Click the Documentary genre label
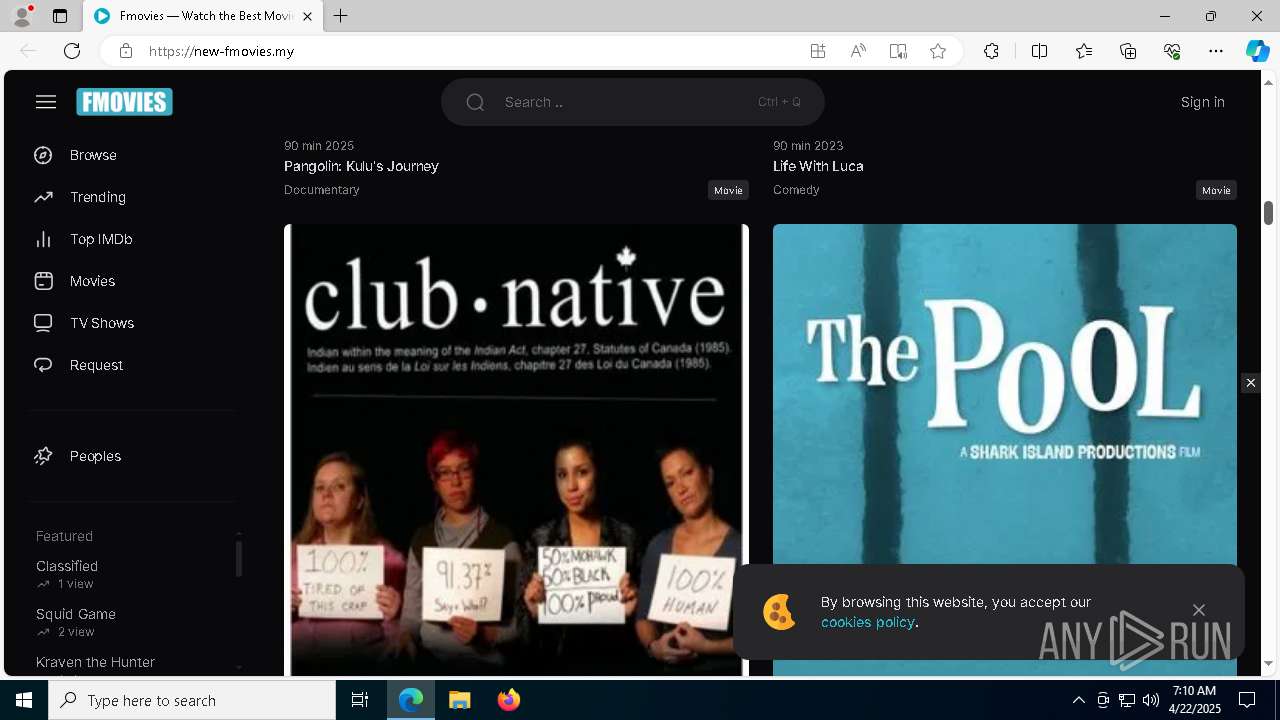1280x720 pixels. click(x=322, y=190)
